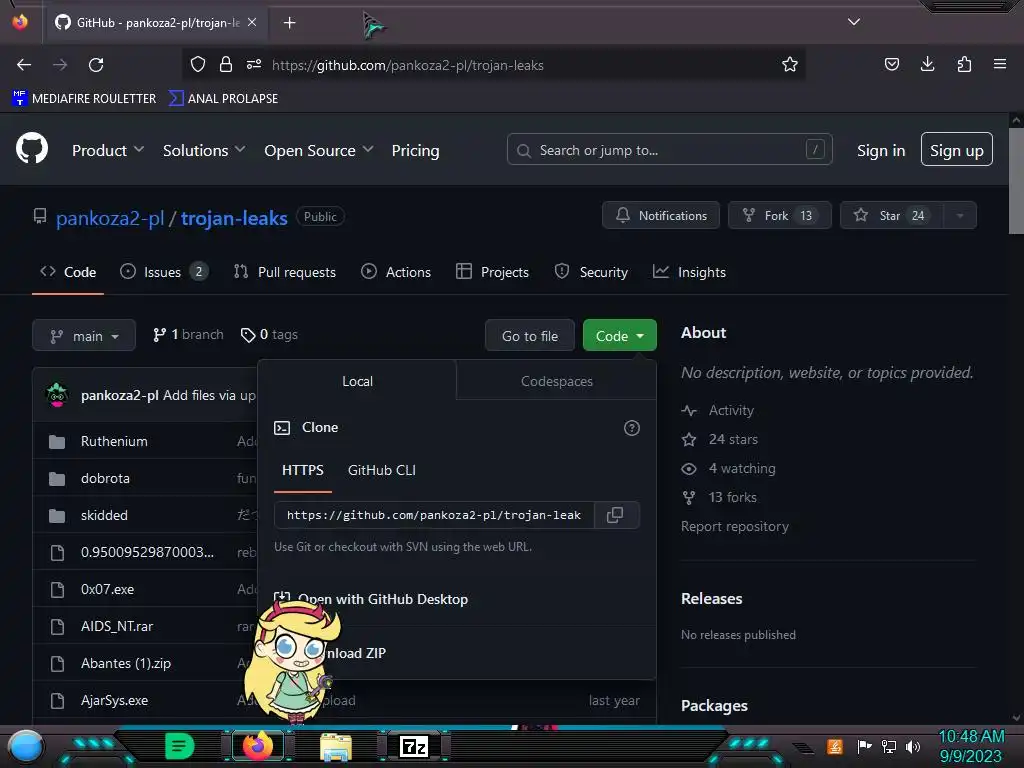Screen dimensions: 1024x768
Task: Select the HTTPS clone option
Action: [302, 470]
